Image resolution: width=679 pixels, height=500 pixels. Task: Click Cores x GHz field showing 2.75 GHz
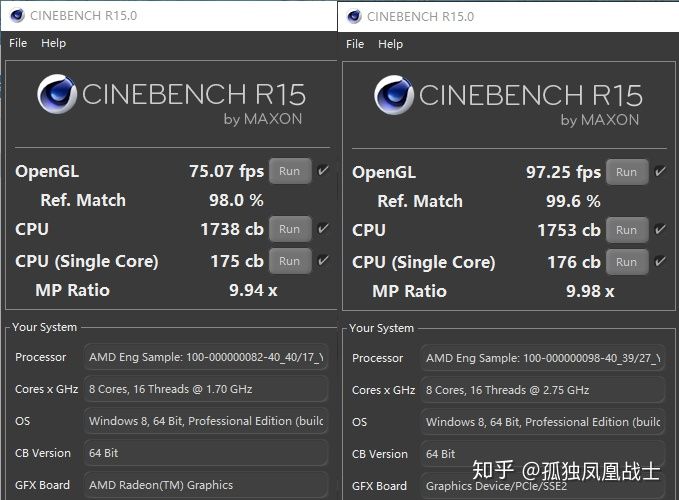(x=543, y=390)
